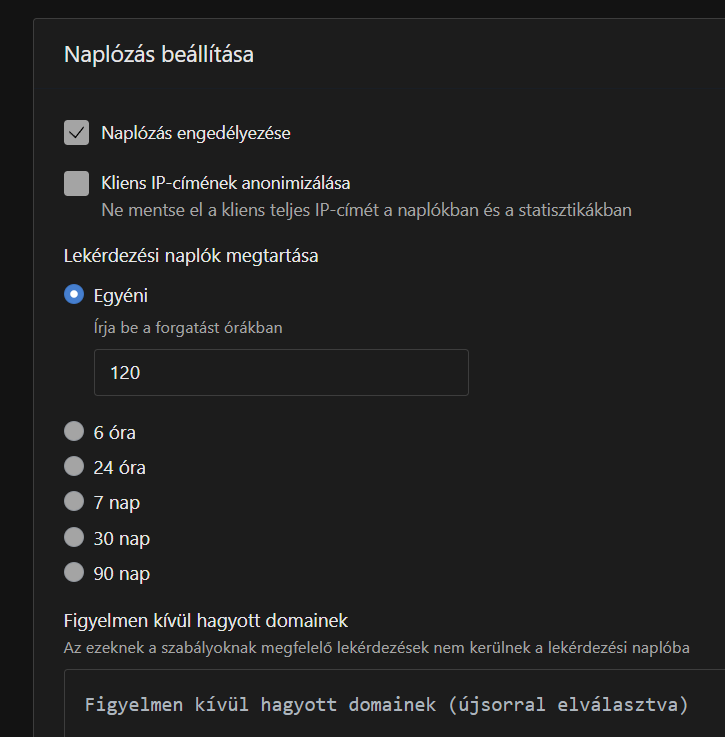The width and height of the screenshot is (725, 737).
Task: Click the Figyelmen kívül hagyott domainek heading
Action: pos(206,622)
